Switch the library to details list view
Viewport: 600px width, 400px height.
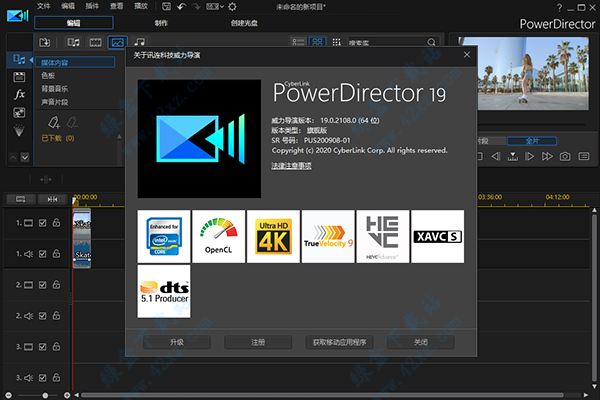coord(298,42)
